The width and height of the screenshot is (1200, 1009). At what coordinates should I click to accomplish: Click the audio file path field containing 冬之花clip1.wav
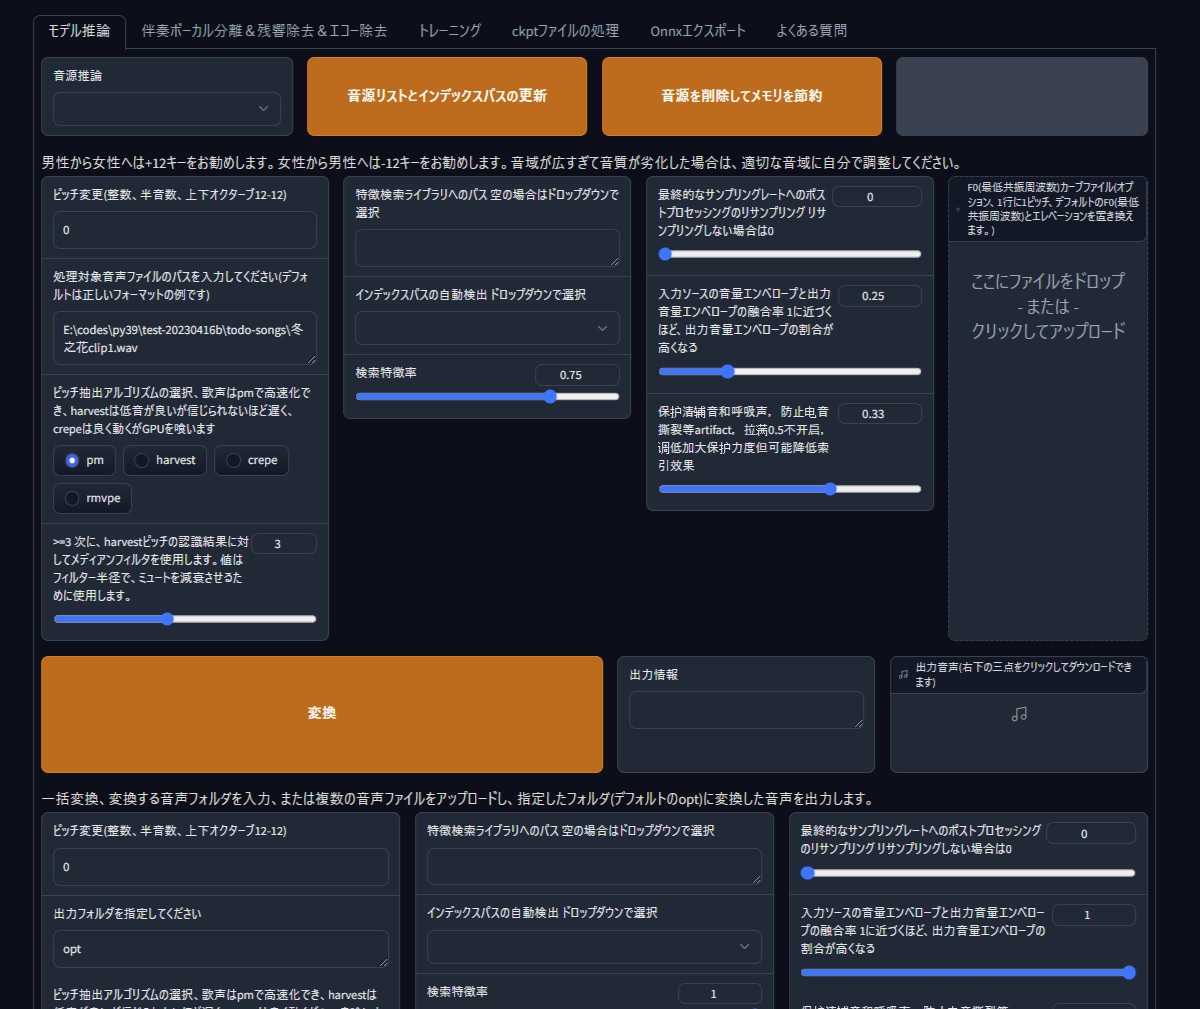pos(185,338)
